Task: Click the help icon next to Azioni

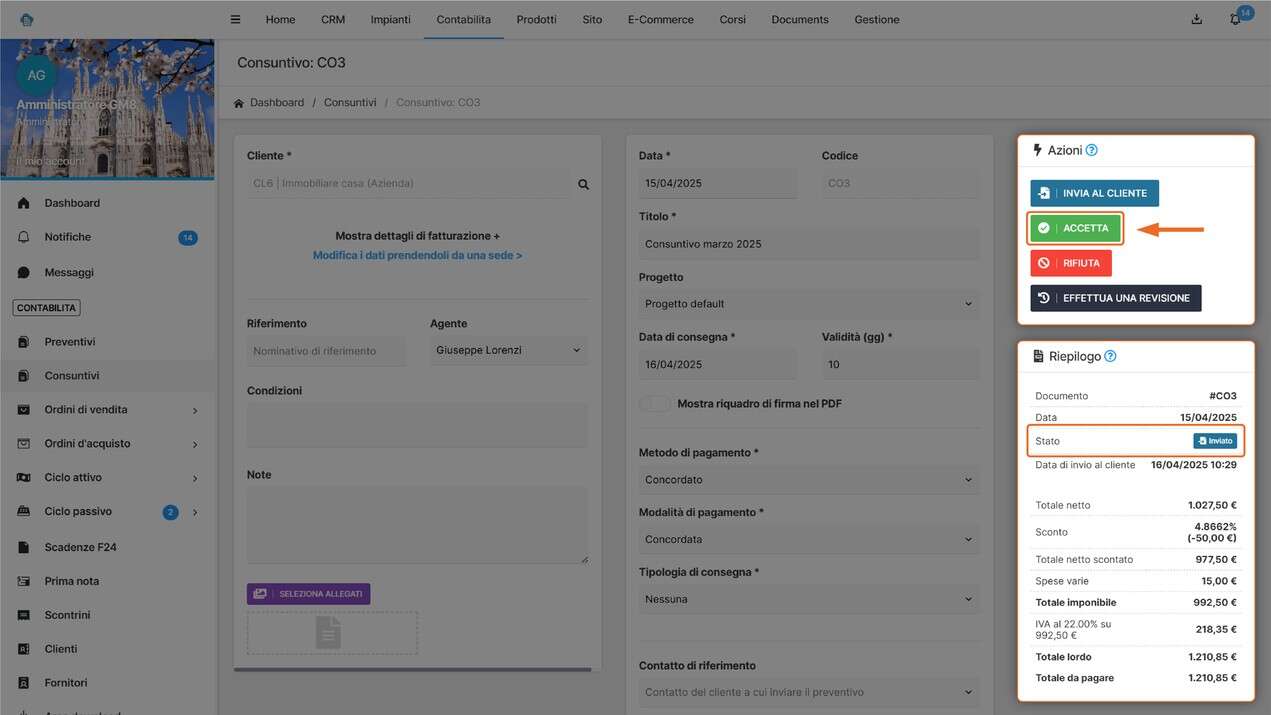Action: click(x=1091, y=150)
